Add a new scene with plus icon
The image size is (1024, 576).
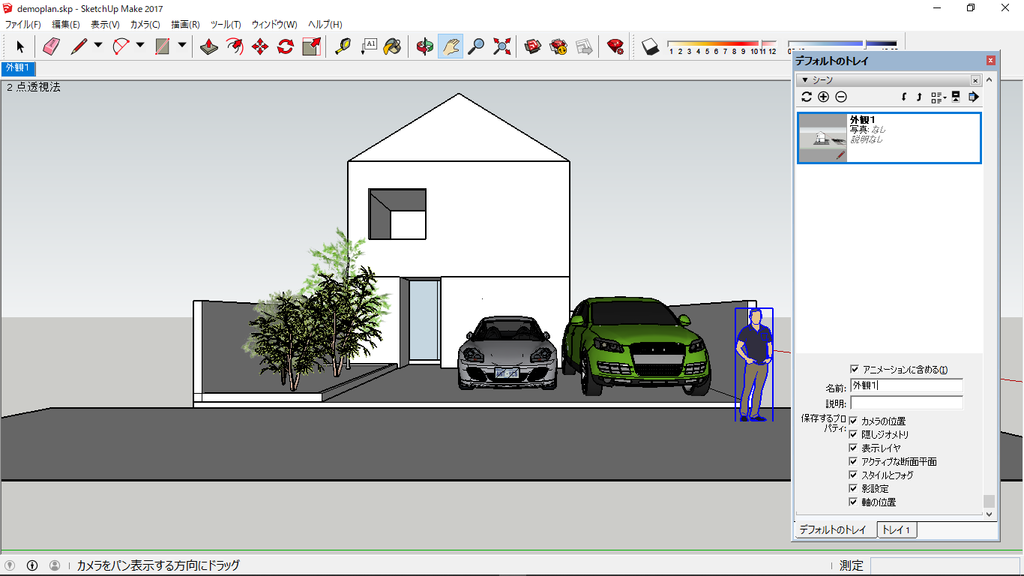[824, 97]
